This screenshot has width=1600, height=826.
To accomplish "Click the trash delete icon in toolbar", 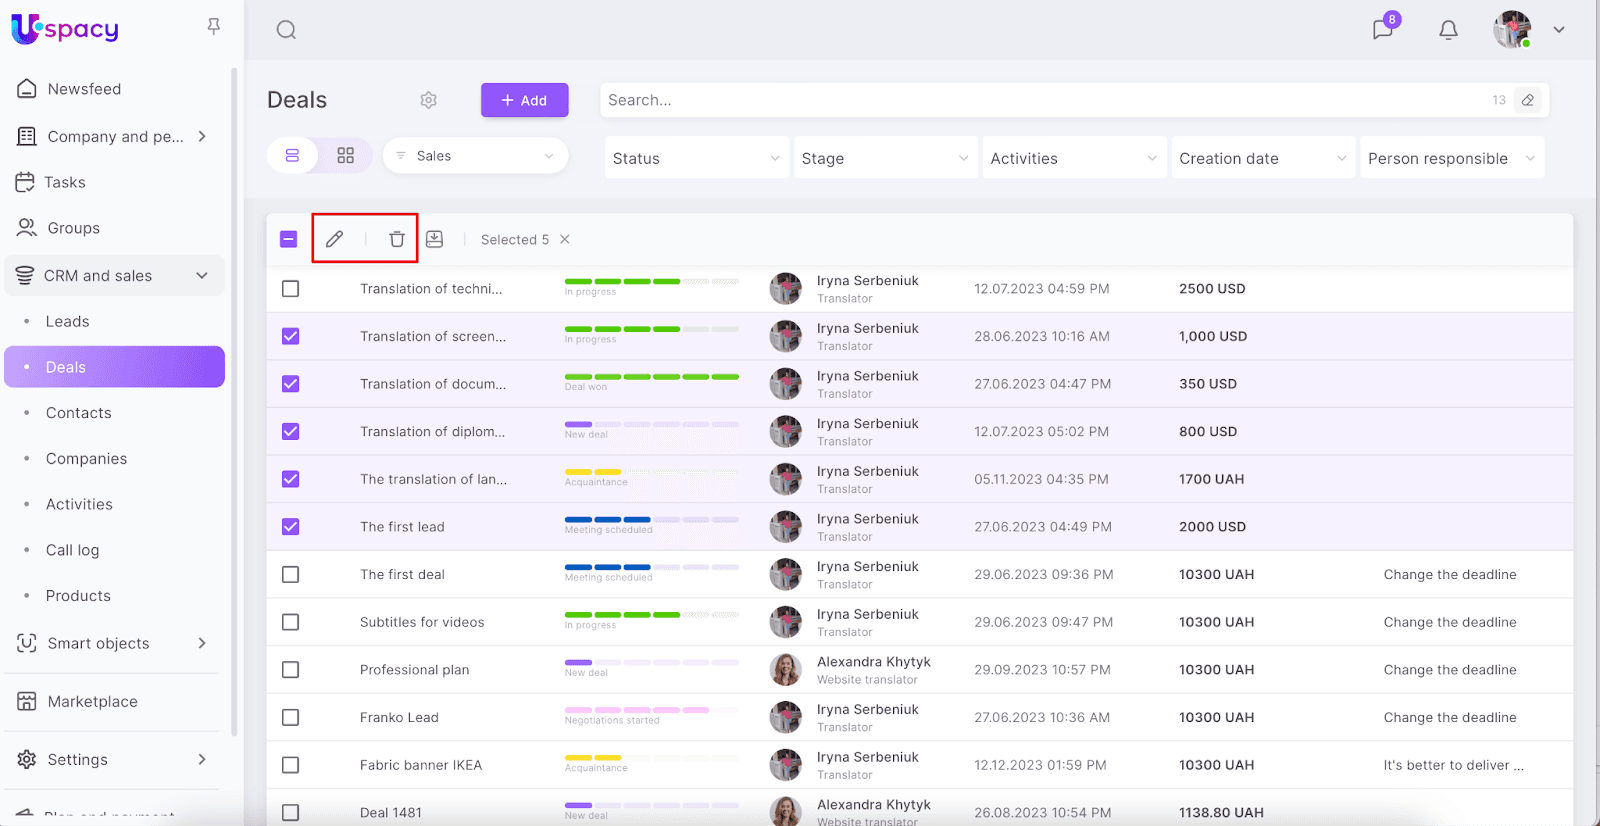I will click(397, 239).
